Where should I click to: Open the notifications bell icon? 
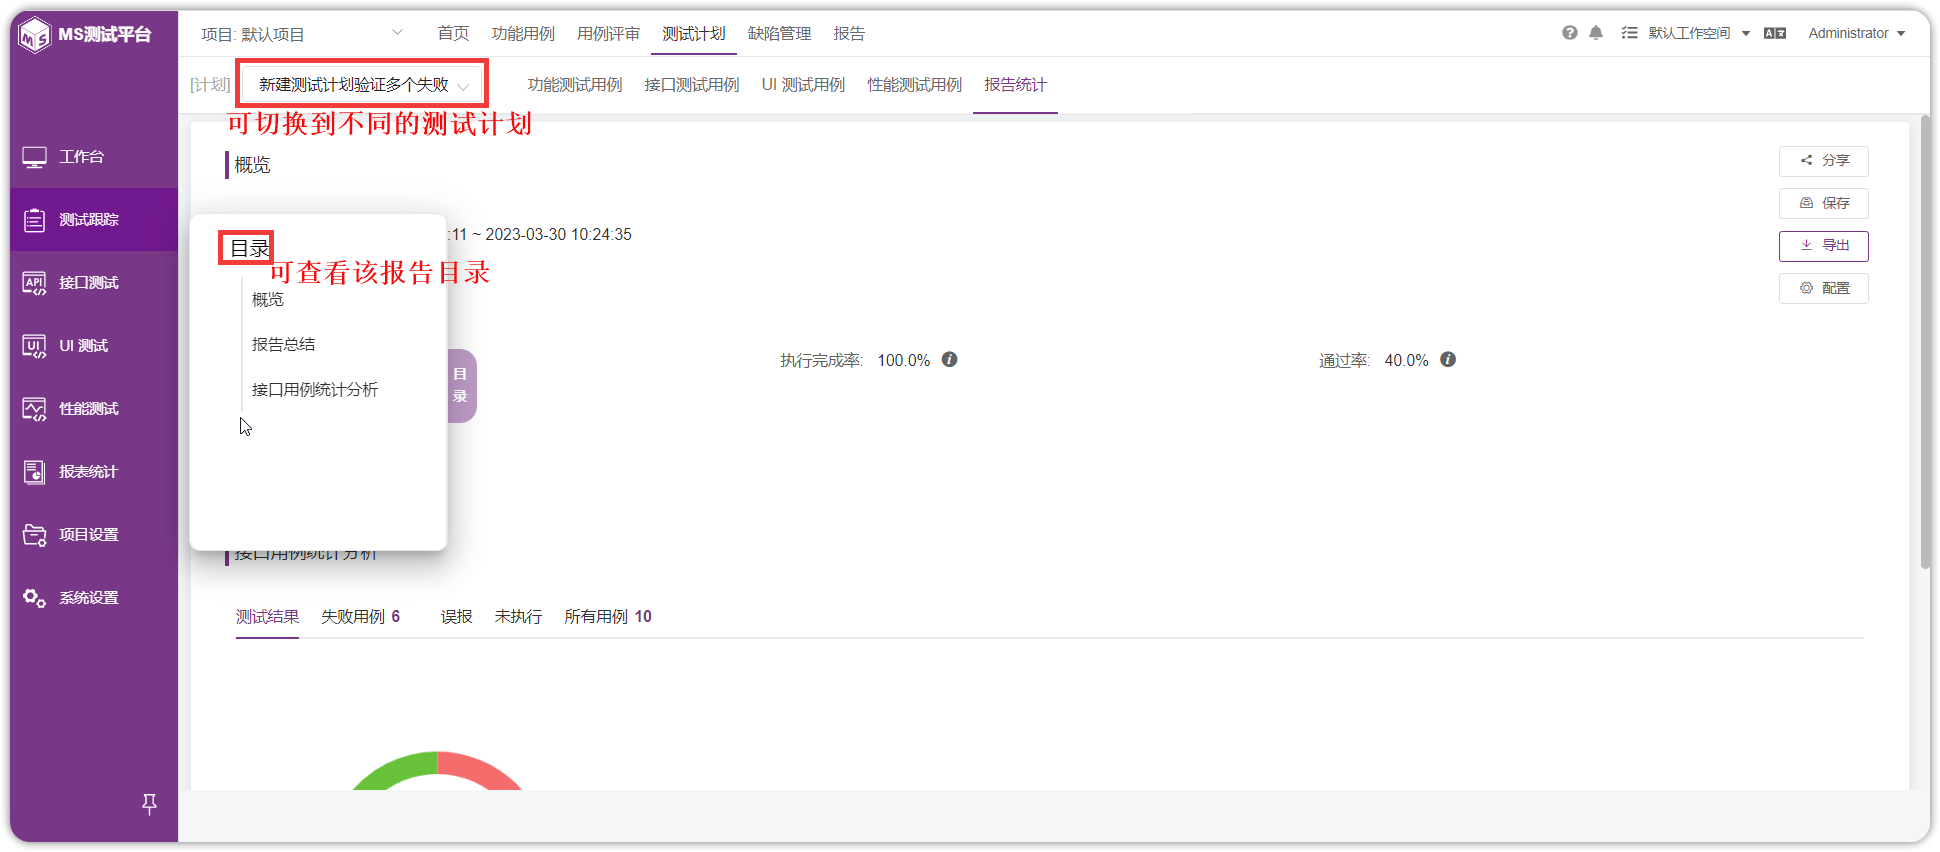click(1596, 33)
